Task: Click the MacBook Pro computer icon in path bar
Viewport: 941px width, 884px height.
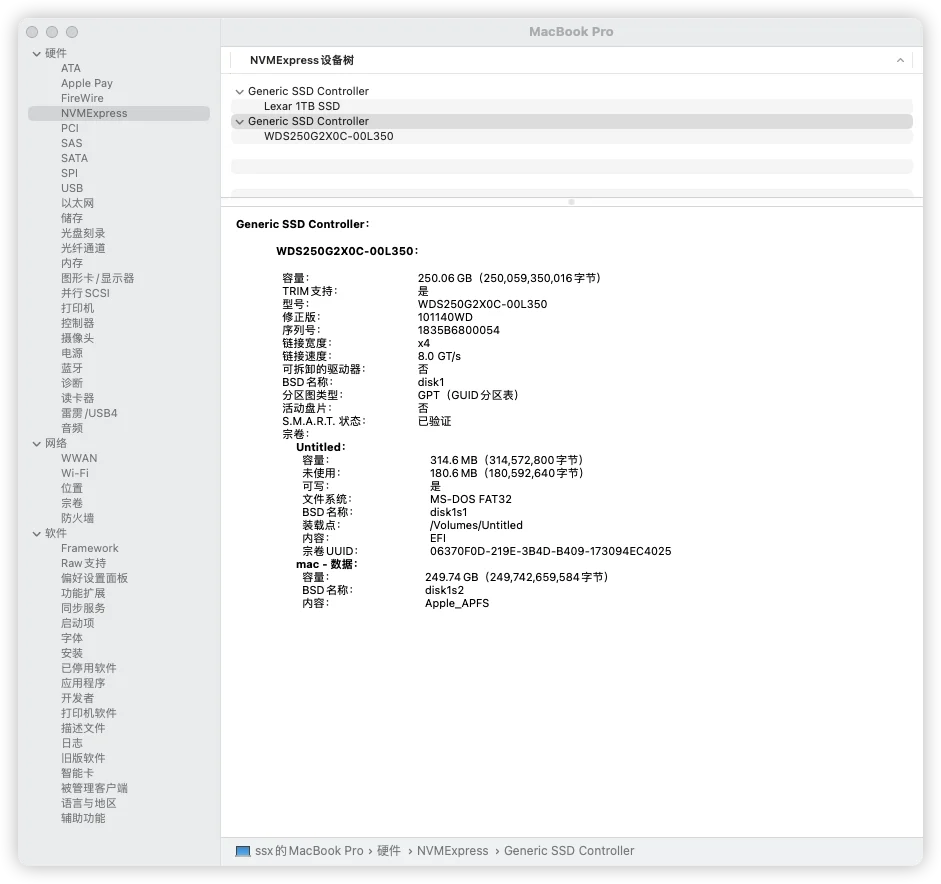Action: click(x=243, y=851)
